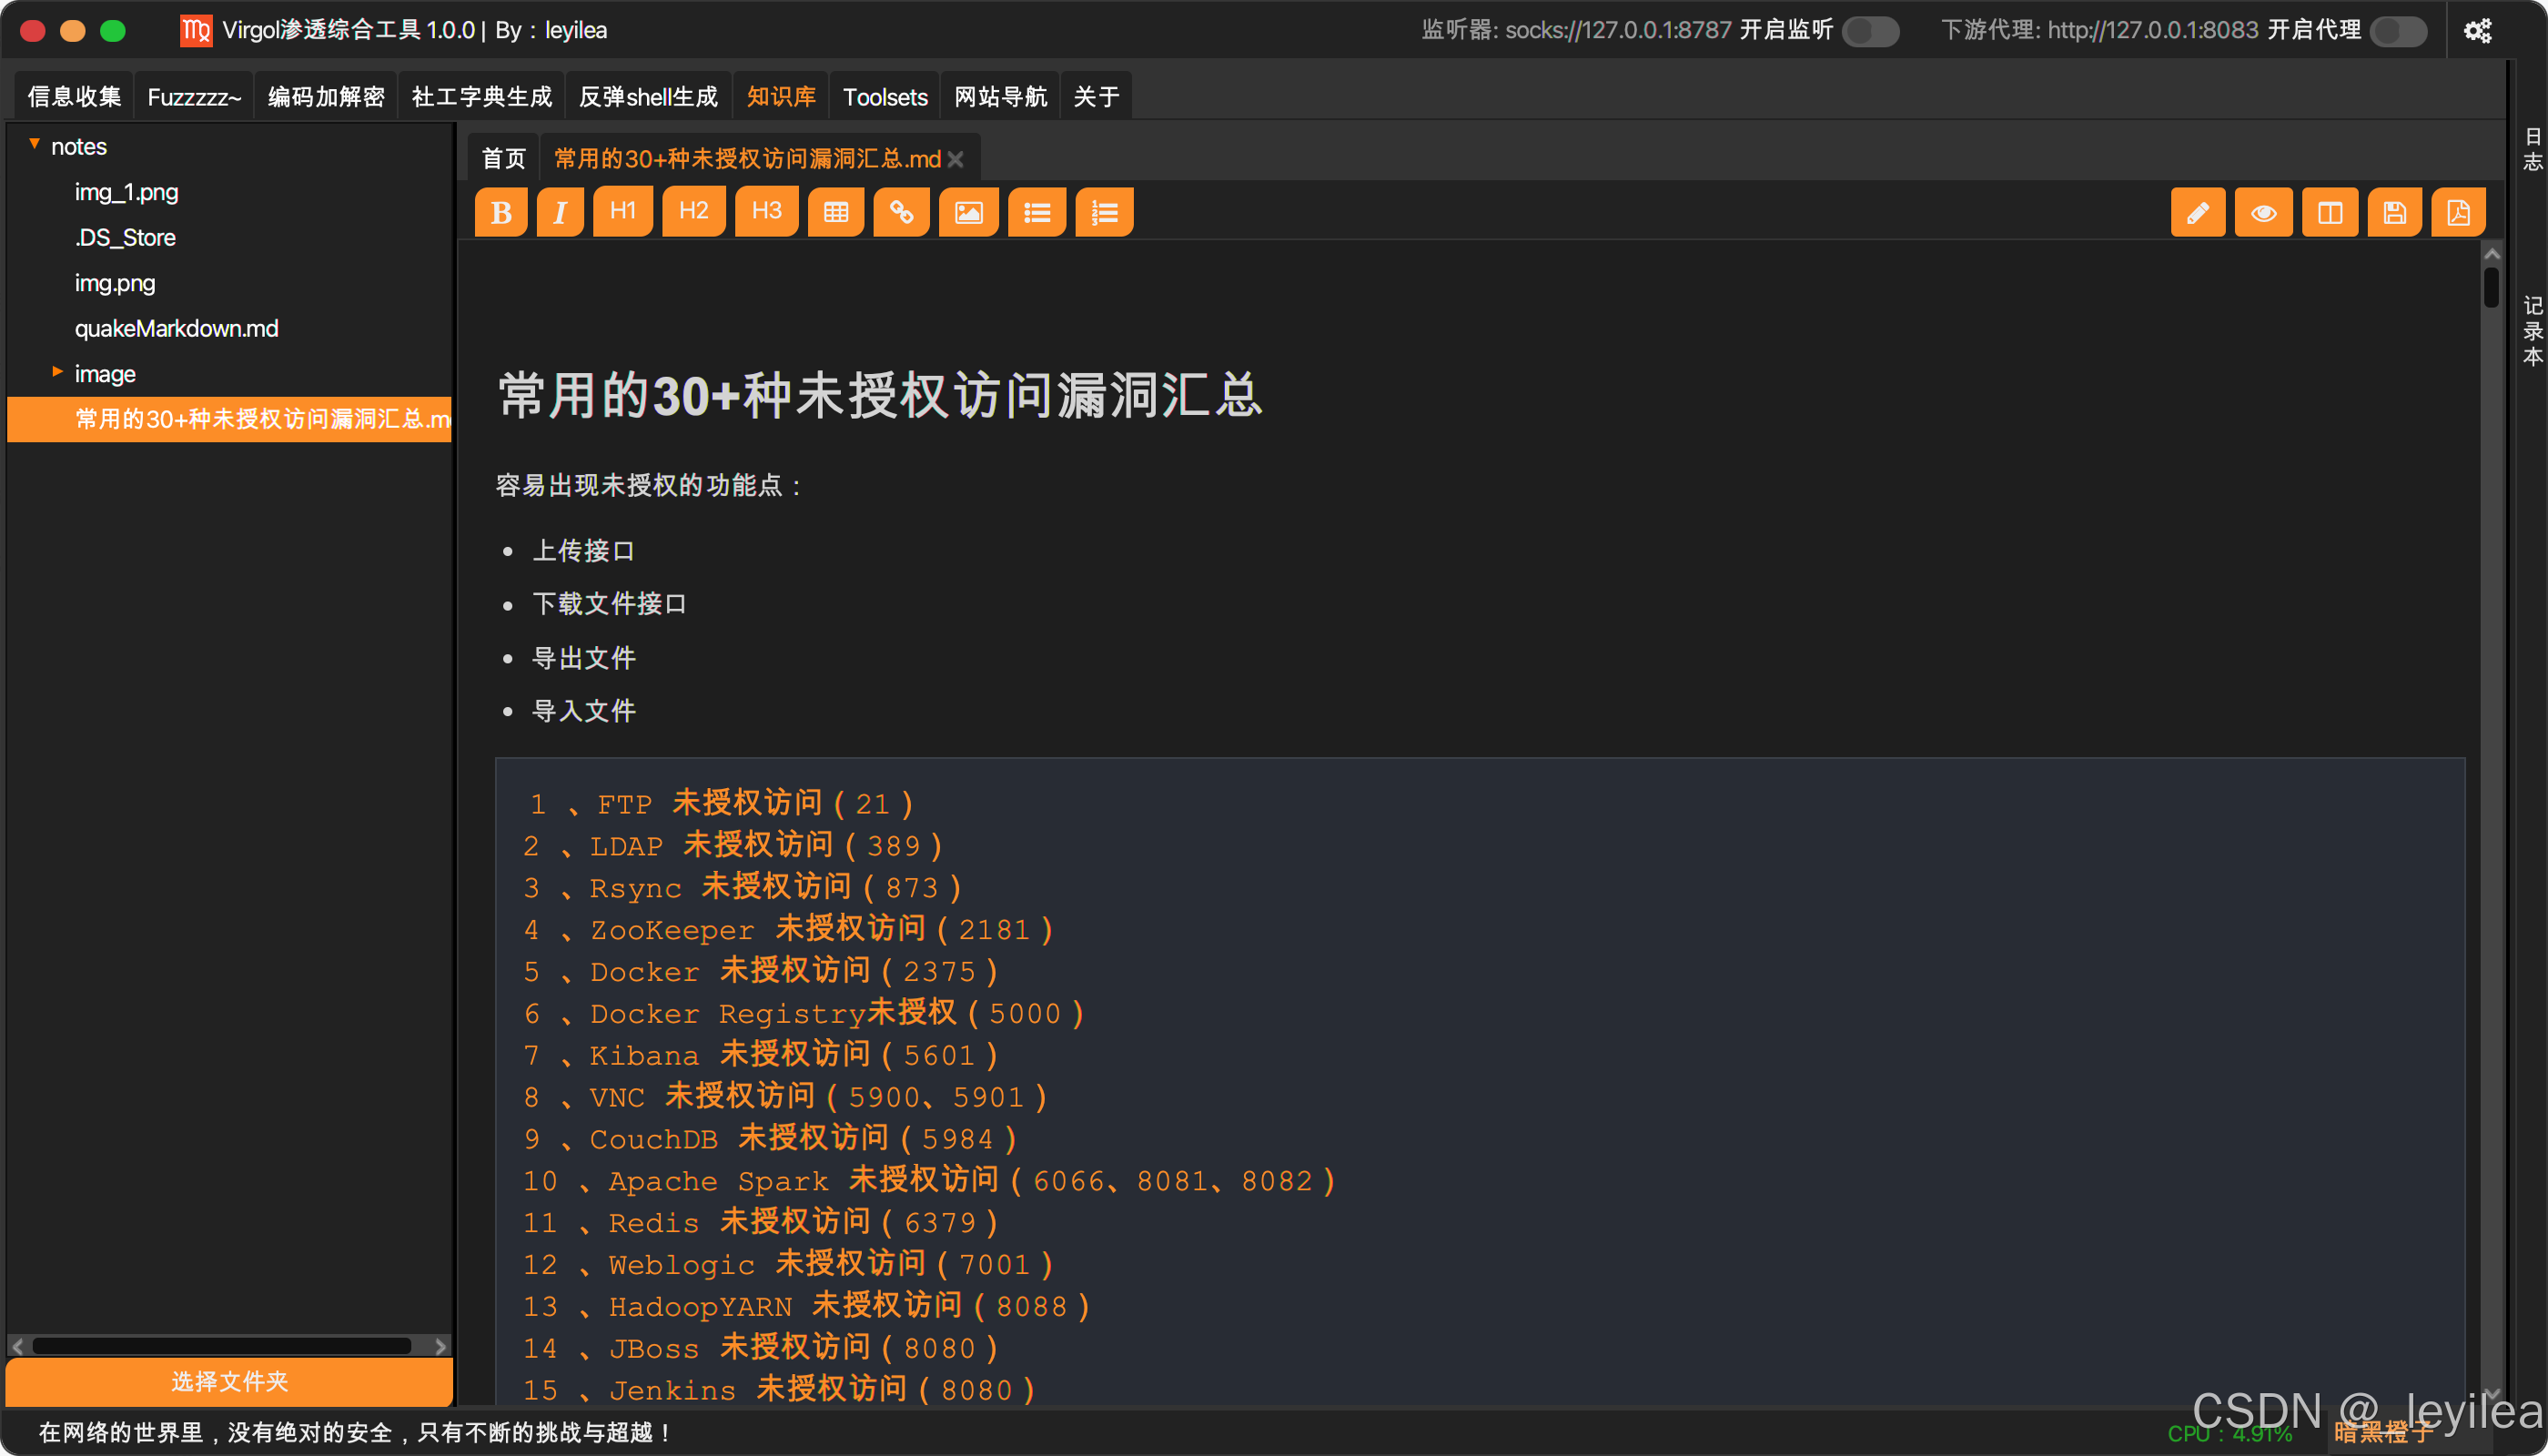Viewport: 2548px width, 1456px height.
Task: Toggle preview mode with the eye icon
Action: tap(2264, 212)
